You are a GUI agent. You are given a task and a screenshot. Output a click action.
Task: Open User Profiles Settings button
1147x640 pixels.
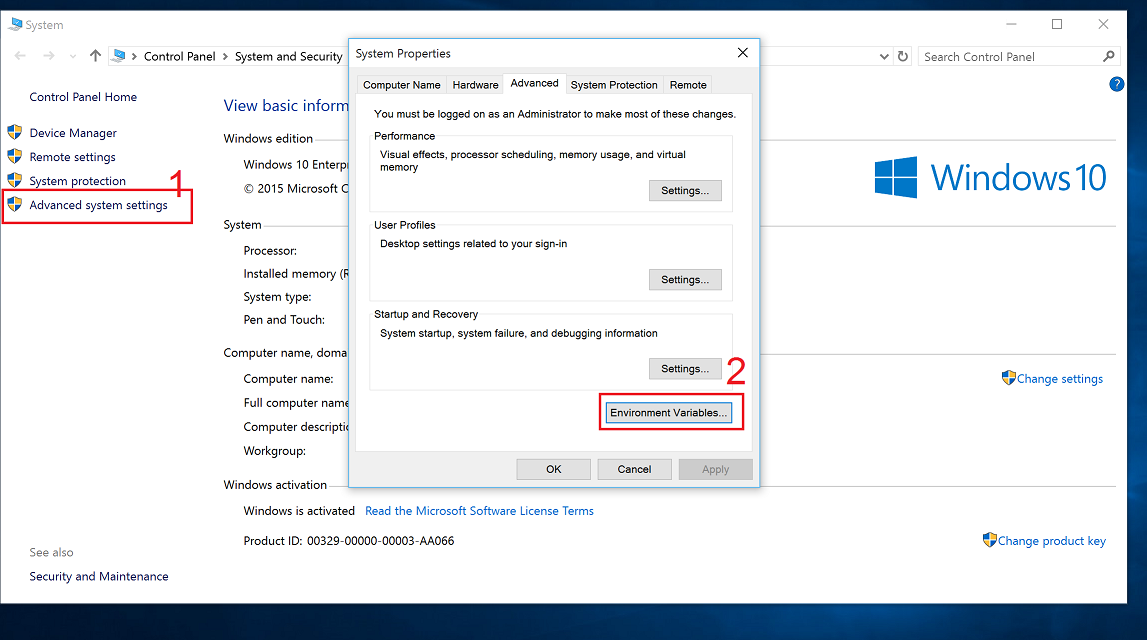685,279
